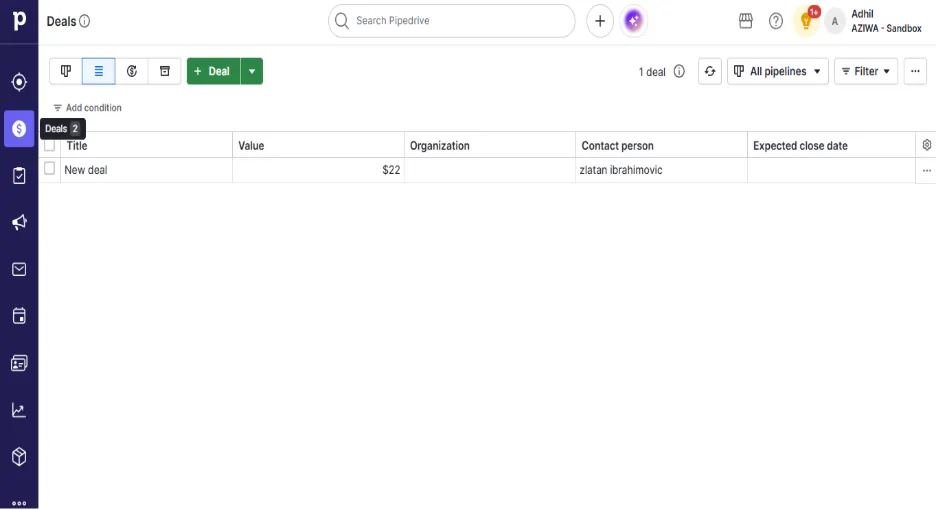Focus the Search Pipedrive field
The width and height of the screenshot is (936, 510).
(451, 21)
